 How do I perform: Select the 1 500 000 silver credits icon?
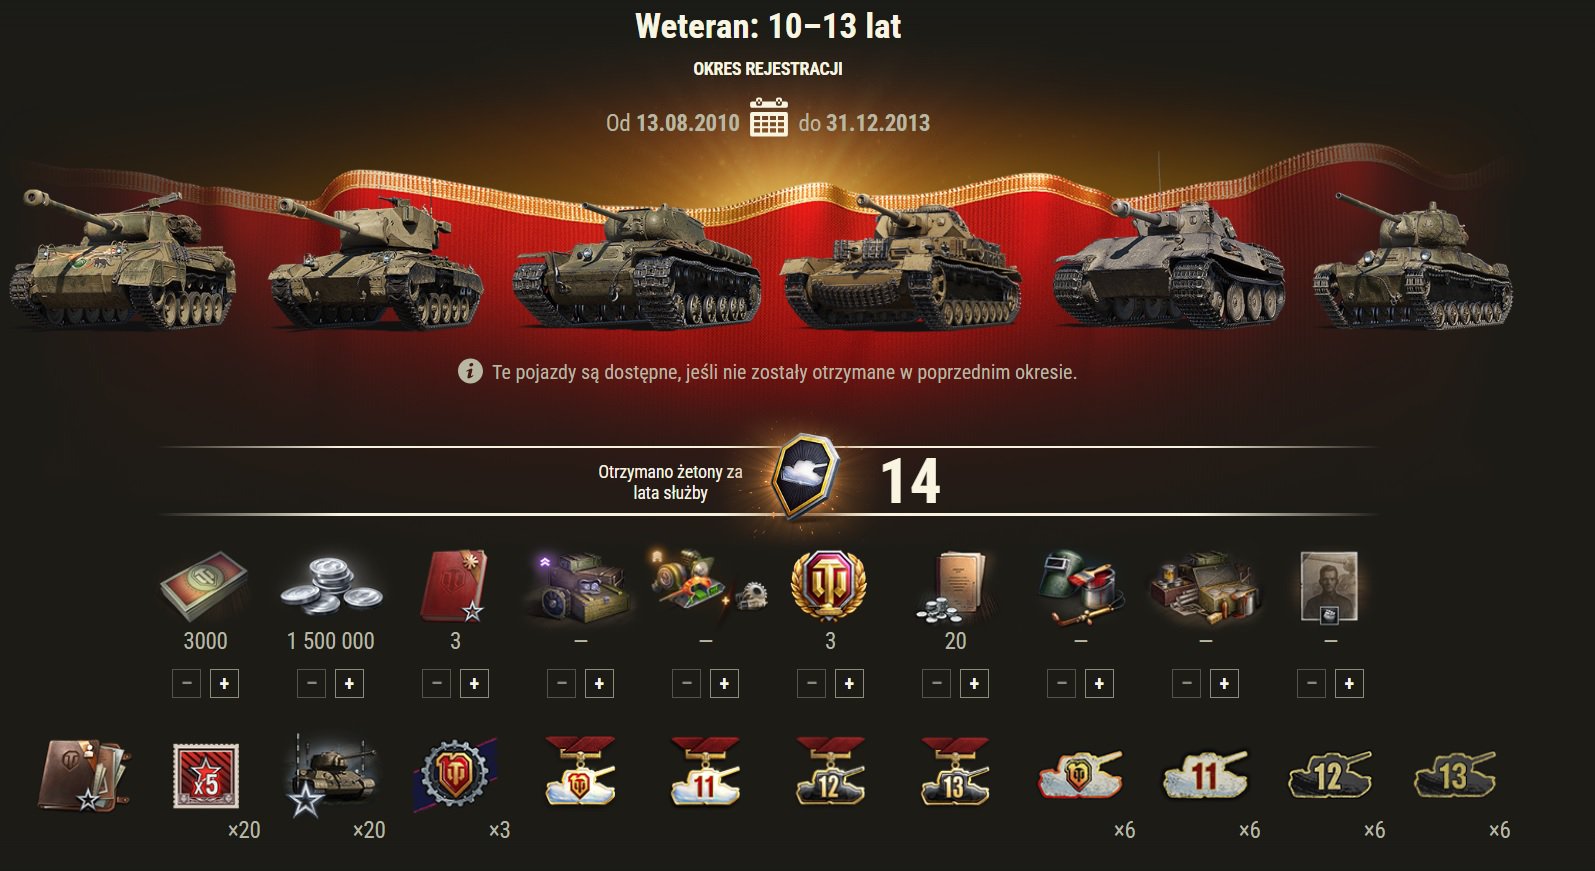pyautogui.click(x=330, y=586)
